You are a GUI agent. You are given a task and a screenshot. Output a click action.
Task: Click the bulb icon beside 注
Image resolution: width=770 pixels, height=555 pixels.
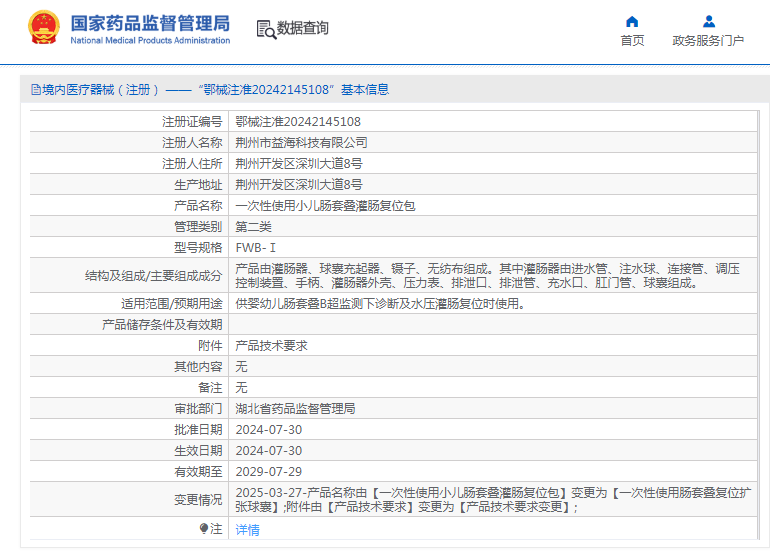pyautogui.click(x=204, y=528)
